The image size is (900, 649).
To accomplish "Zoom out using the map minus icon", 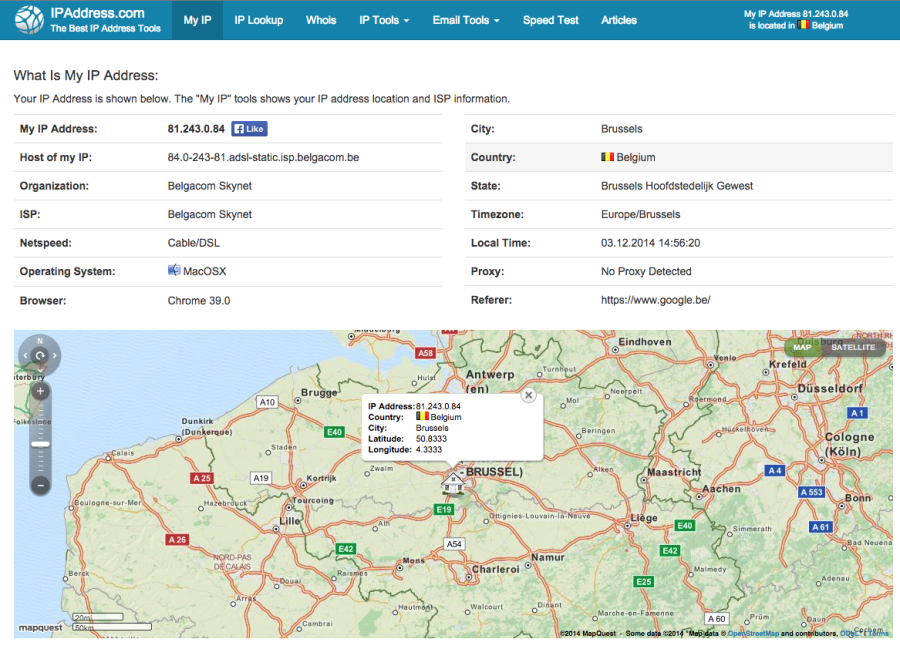I will tap(39, 484).
